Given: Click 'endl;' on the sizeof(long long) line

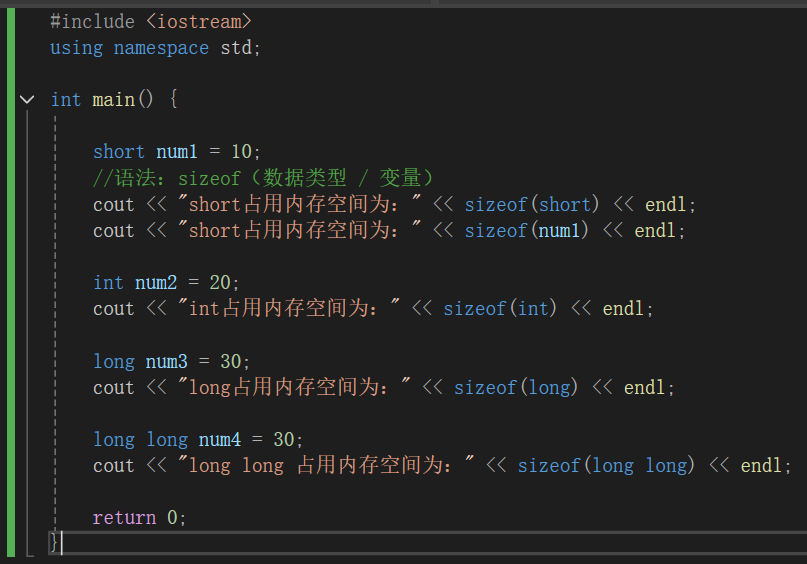Looking at the screenshot, I should (x=766, y=466).
